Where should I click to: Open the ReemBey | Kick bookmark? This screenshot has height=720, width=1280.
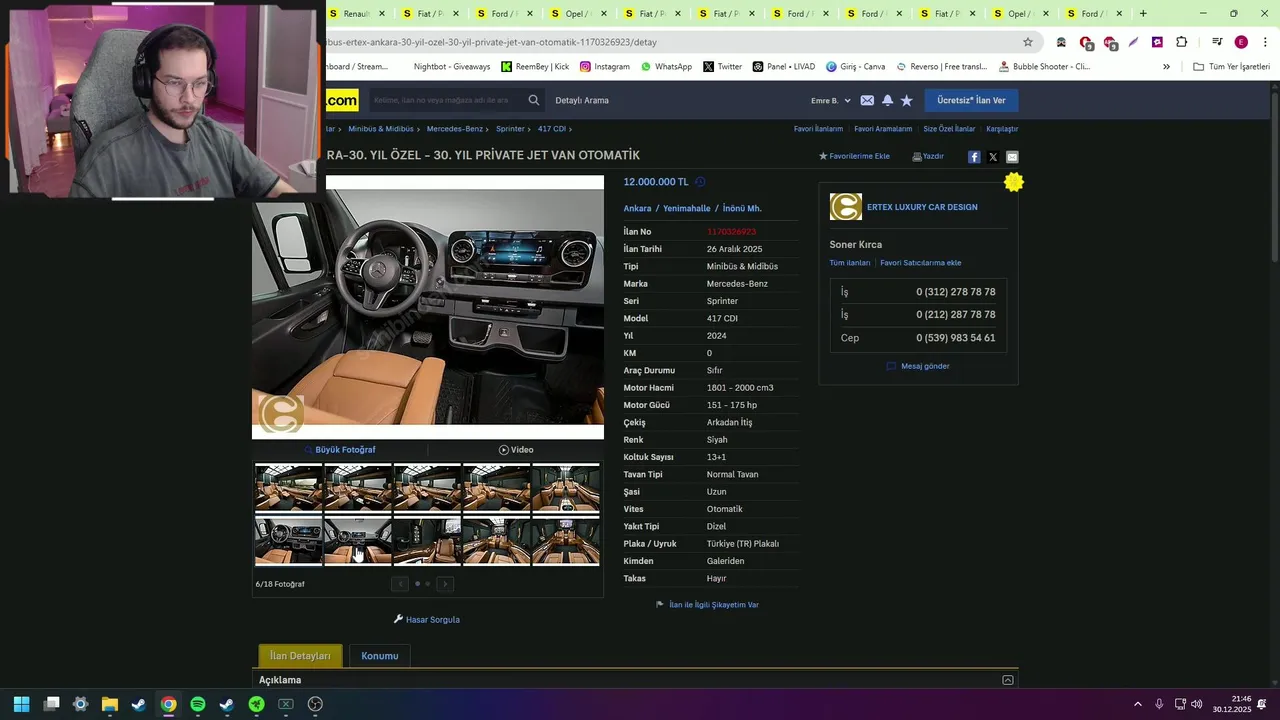coord(535,67)
